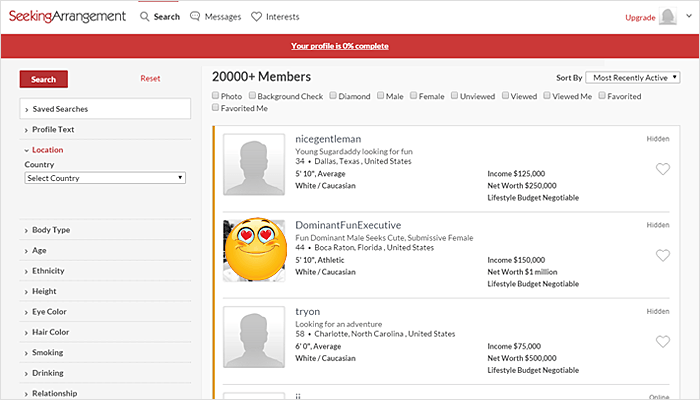Click the profile avatar icon

click(x=668, y=17)
